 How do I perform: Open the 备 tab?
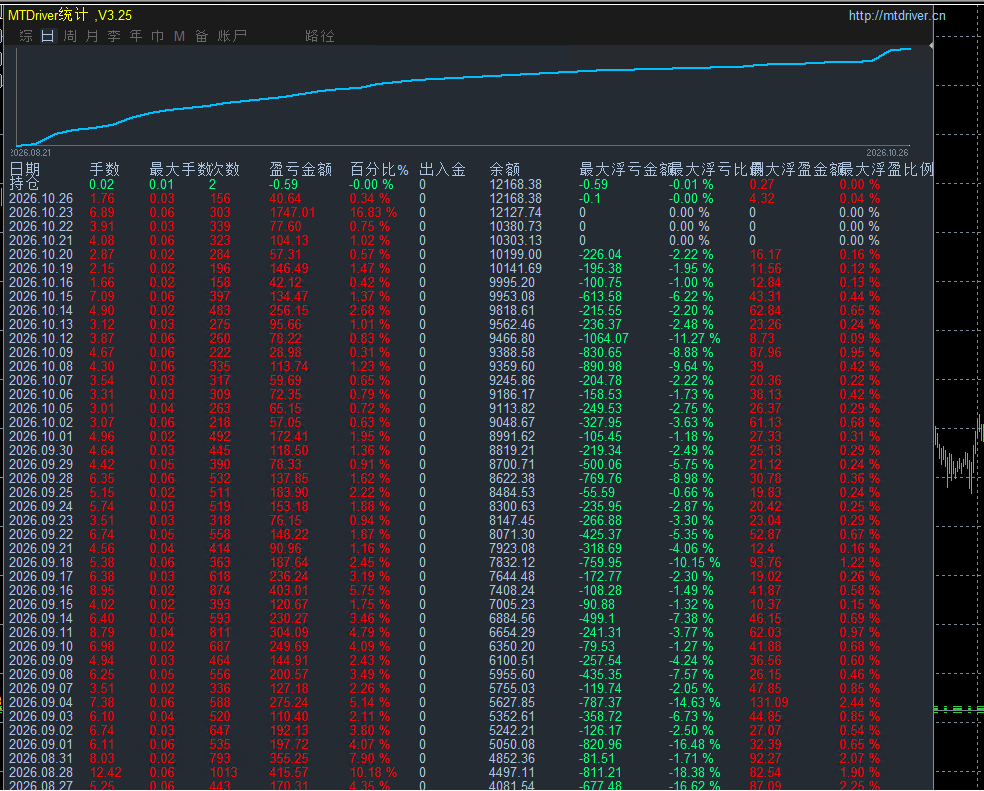tap(201, 36)
